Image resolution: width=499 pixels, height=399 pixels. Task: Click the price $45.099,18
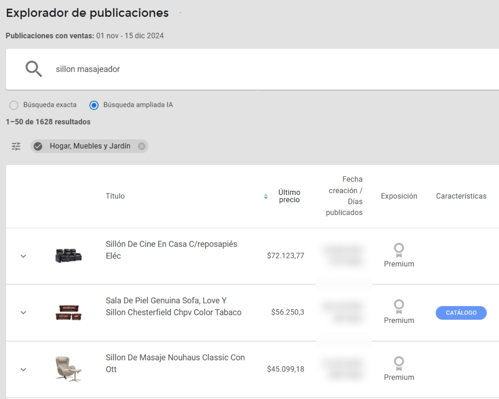pos(285,369)
